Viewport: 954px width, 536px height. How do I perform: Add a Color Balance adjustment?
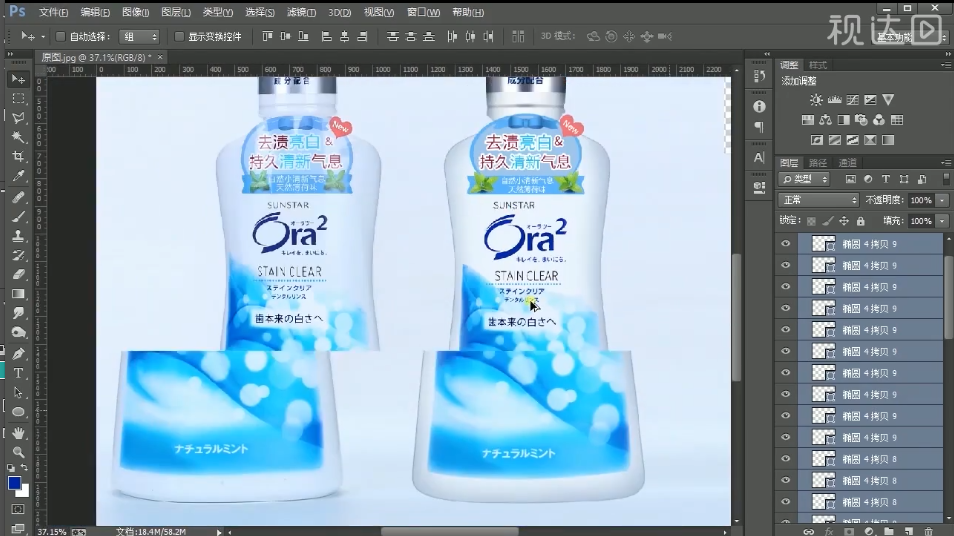click(x=826, y=120)
